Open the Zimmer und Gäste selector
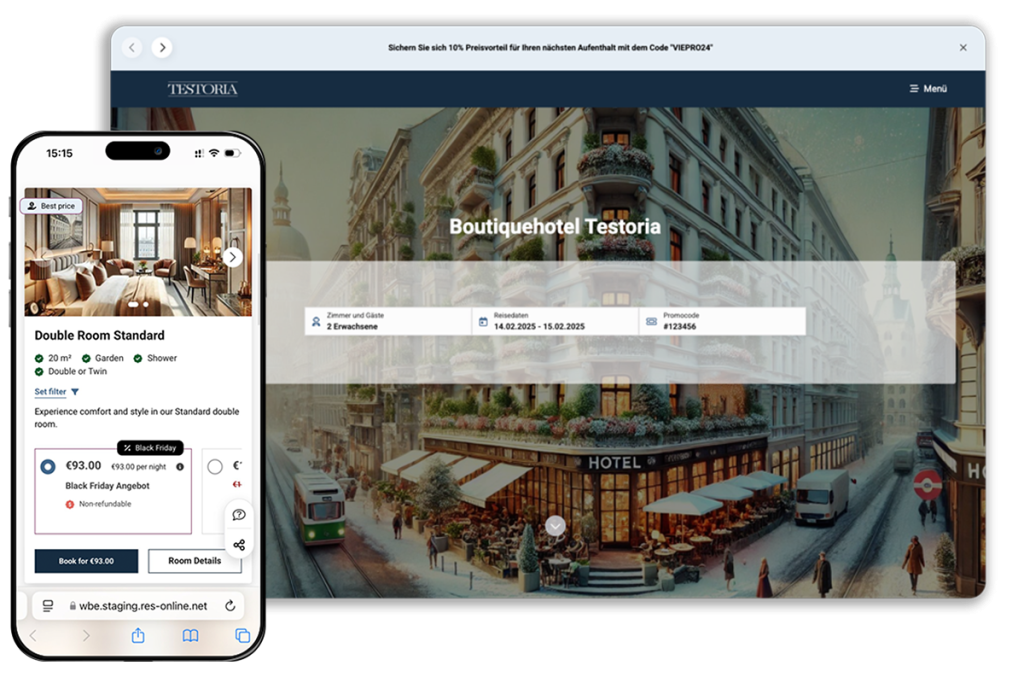 (x=388, y=321)
